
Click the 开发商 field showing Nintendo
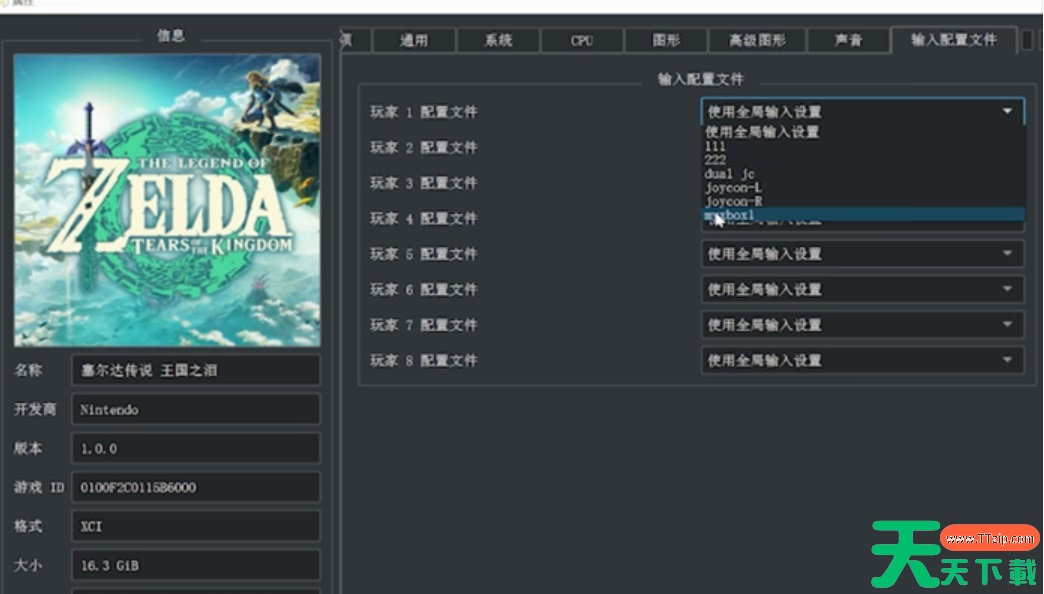[x=196, y=410]
